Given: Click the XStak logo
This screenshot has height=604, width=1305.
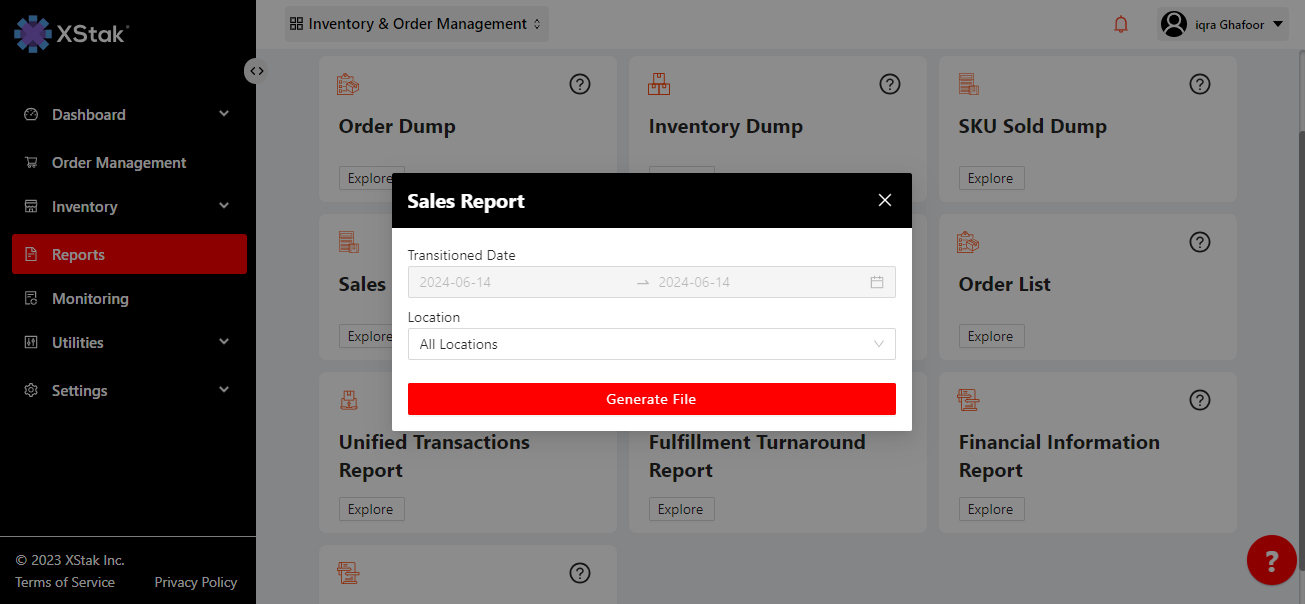Looking at the screenshot, I should [x=70, y=33].
